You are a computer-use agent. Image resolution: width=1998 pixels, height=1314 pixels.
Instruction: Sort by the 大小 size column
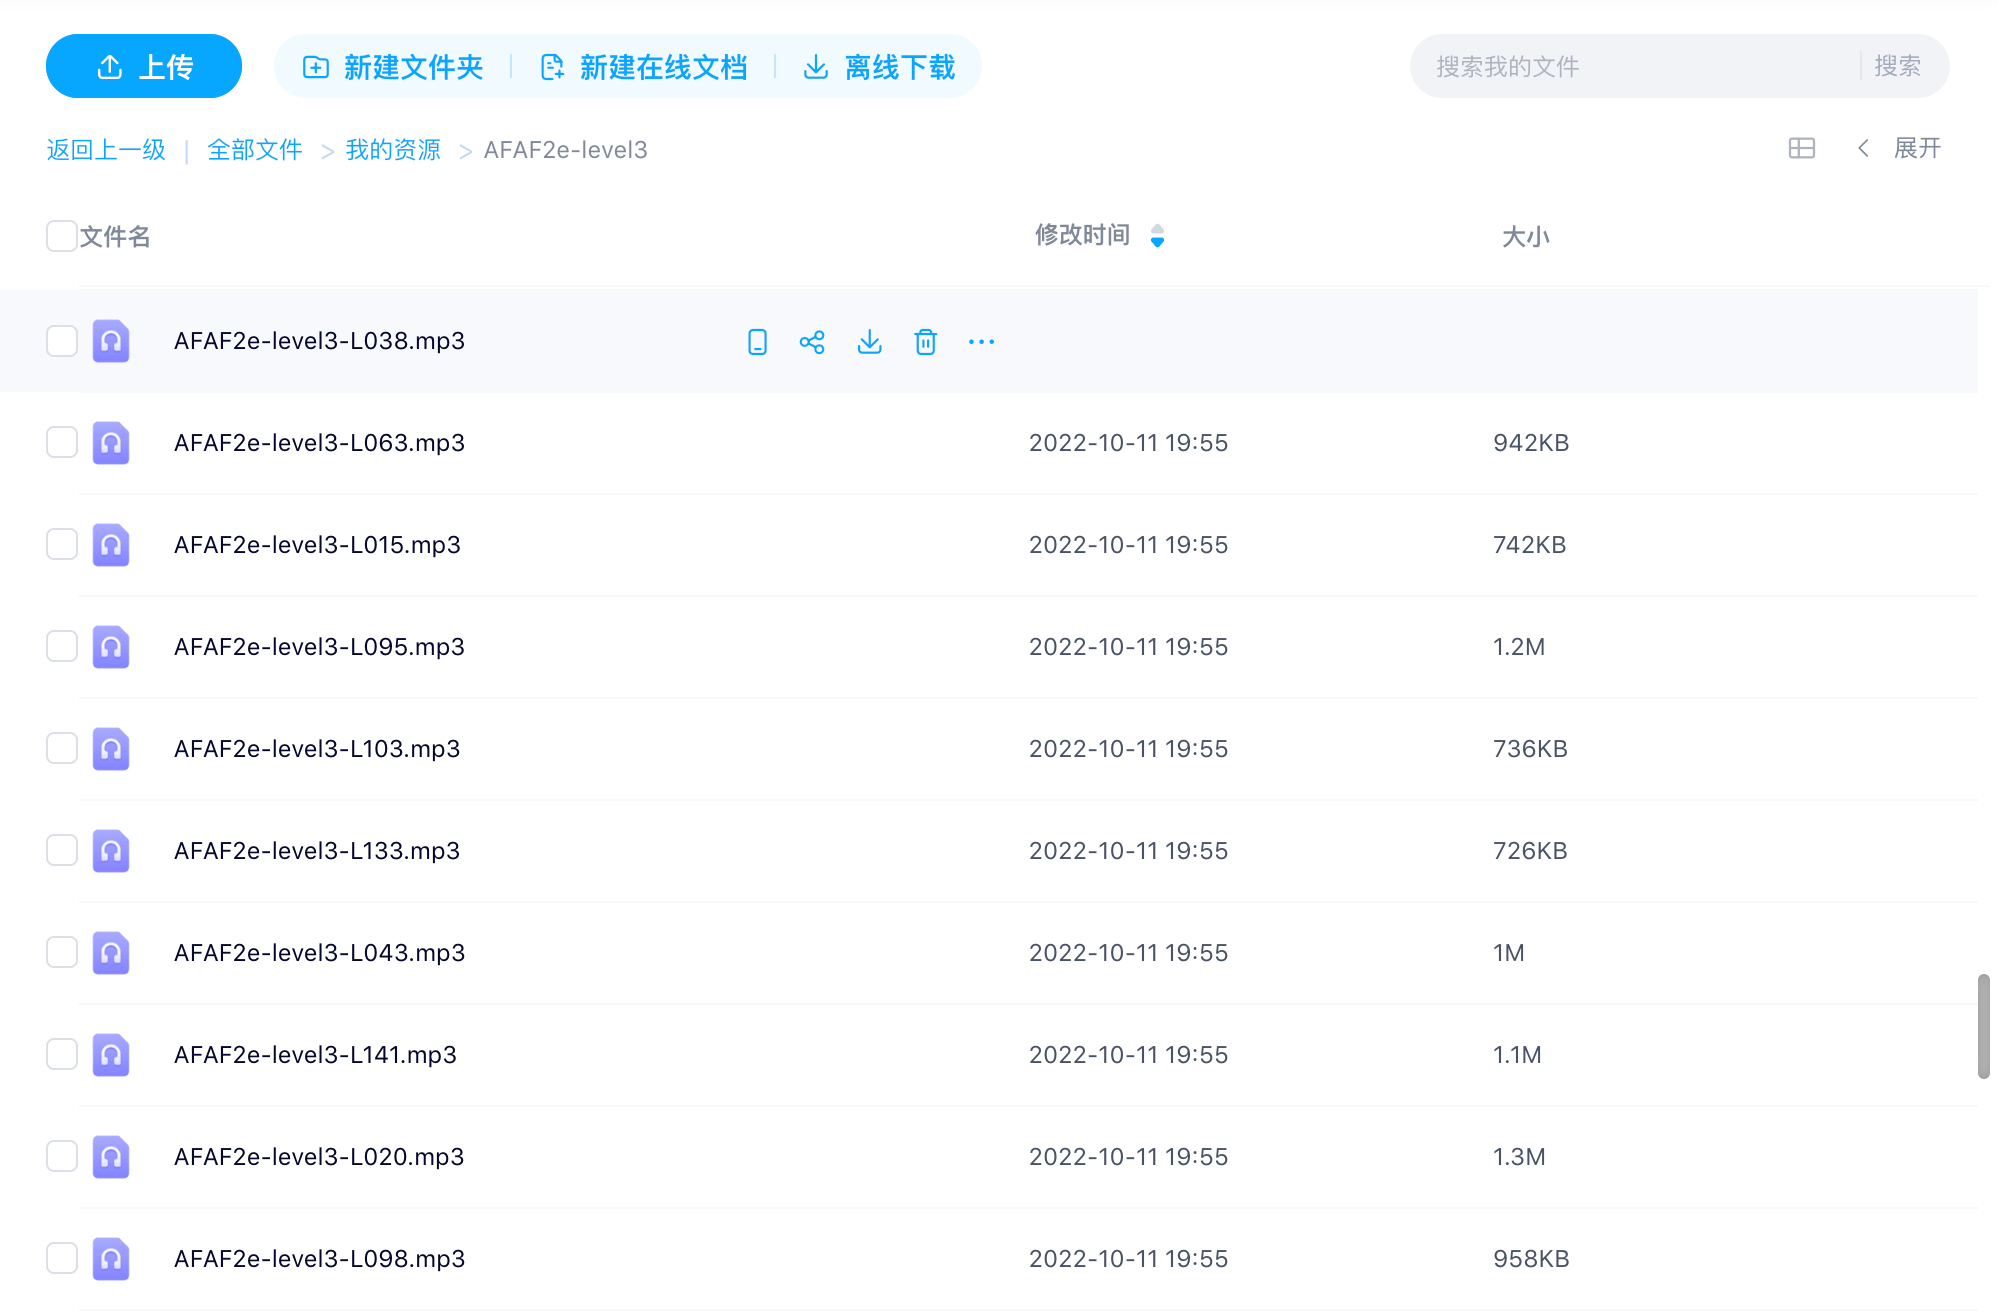pos(1526,237)
